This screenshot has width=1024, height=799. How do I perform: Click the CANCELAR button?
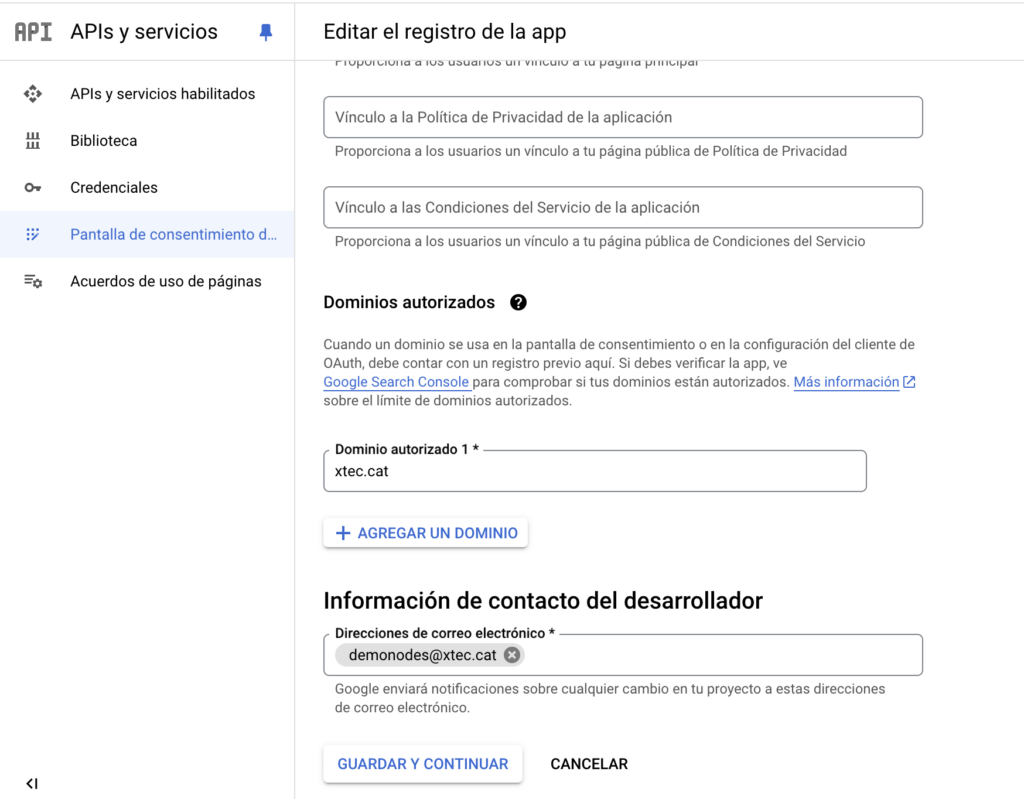pos(589,764)
